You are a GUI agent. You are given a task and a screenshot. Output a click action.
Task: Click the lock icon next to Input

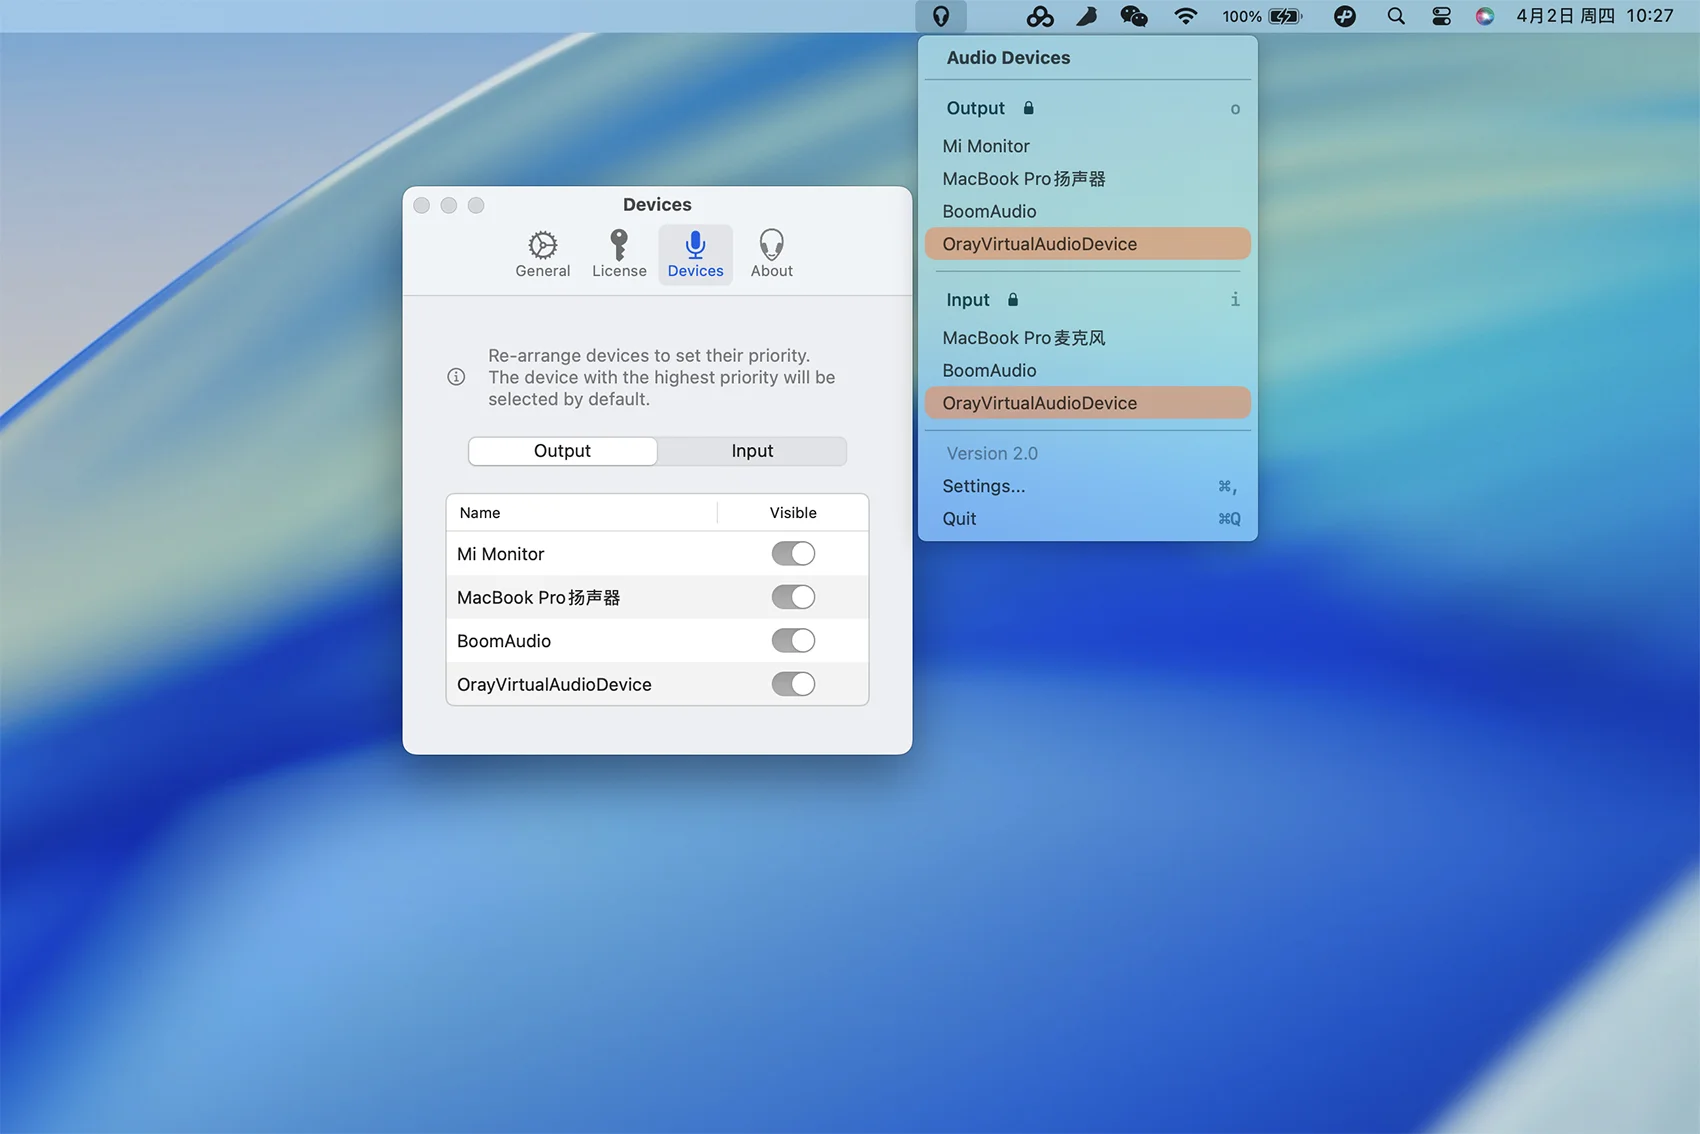pyautogui.click(x=1013, y=300)
